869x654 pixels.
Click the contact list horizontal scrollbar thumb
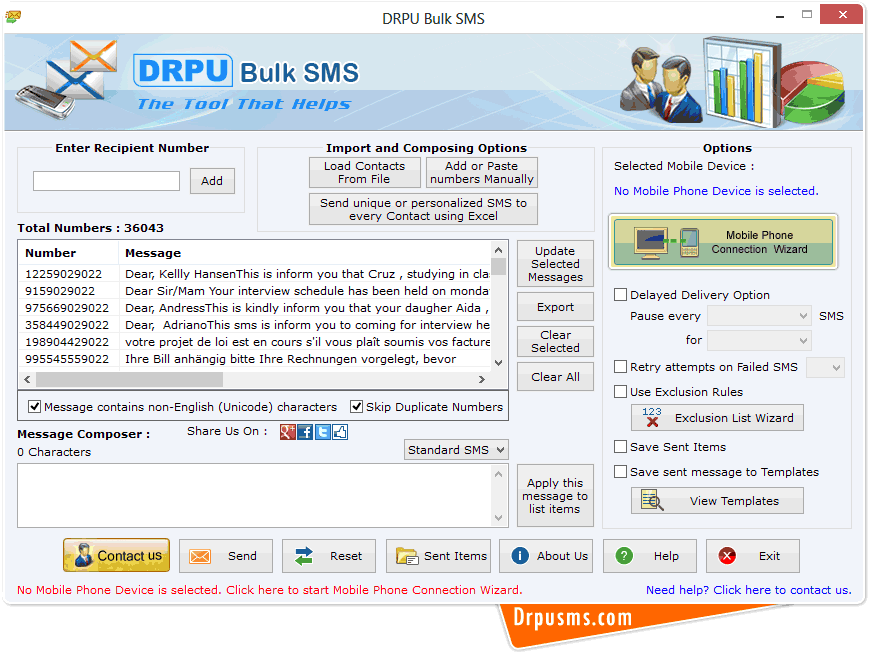click(x=129, y=379)
